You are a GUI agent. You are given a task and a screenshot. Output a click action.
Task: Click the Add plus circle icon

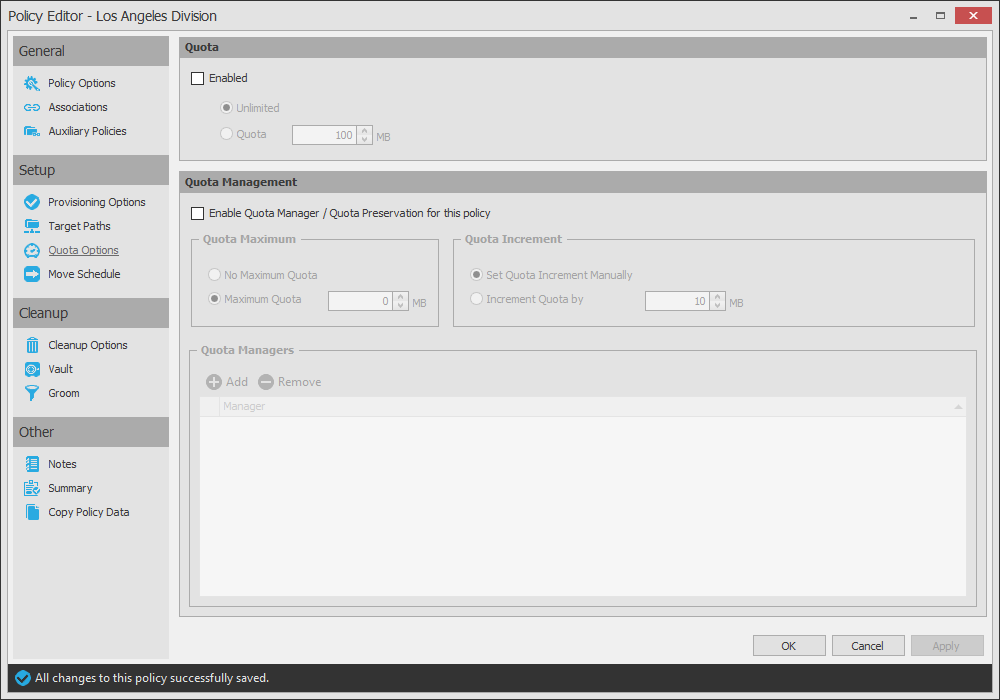(x=214, y=382)
